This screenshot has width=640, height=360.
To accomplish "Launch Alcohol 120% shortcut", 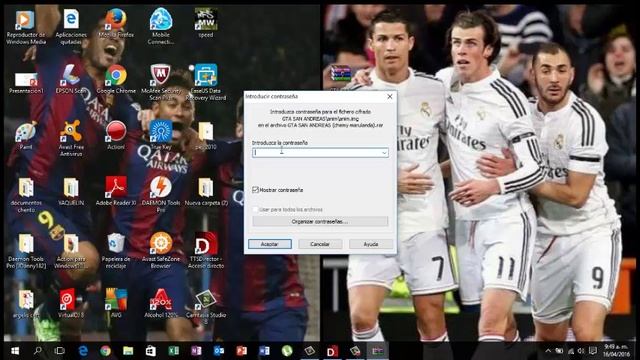I will coord(161,303).
